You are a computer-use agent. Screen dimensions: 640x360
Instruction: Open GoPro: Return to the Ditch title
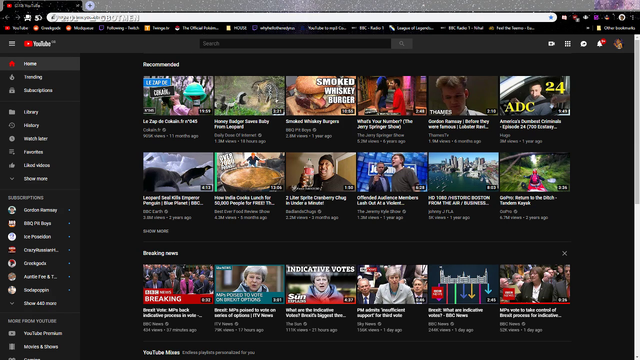(x=528, y=200)
